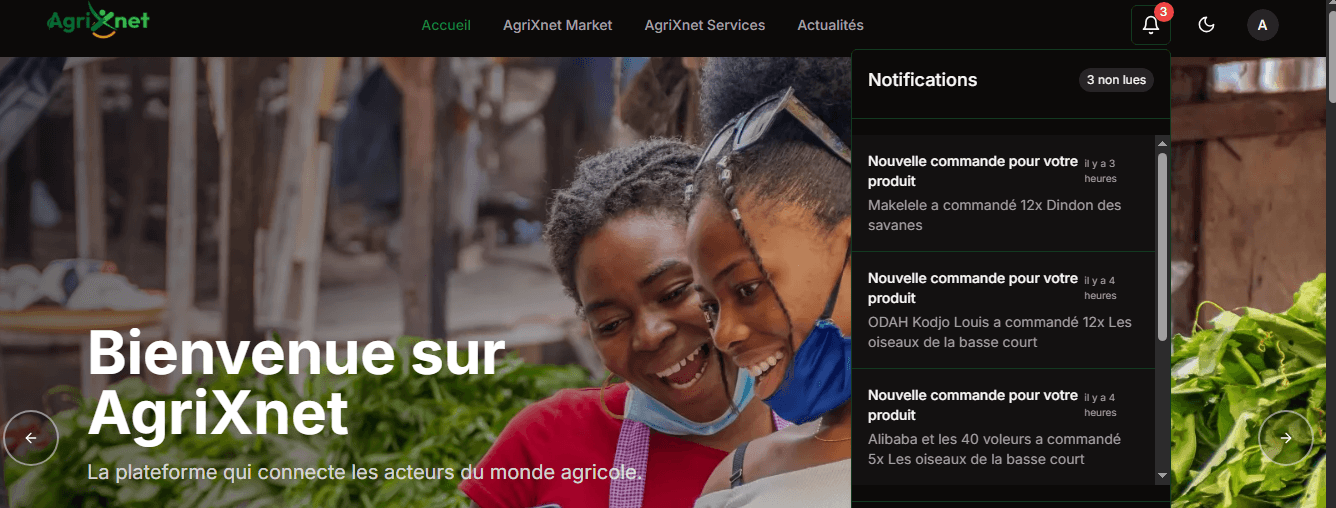Advance to the next carousel slide

[1285, 437]
